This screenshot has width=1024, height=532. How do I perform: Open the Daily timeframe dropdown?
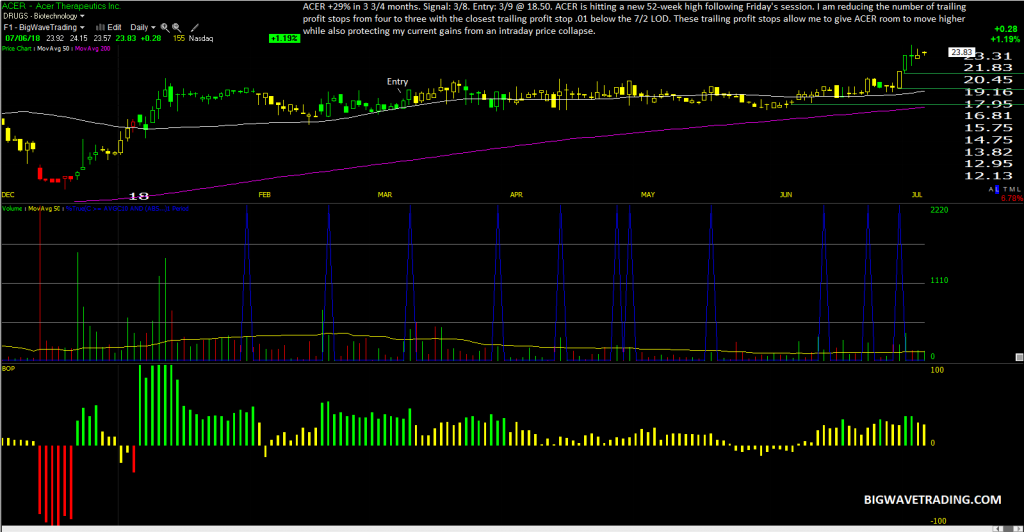click(x=143, y=27)
